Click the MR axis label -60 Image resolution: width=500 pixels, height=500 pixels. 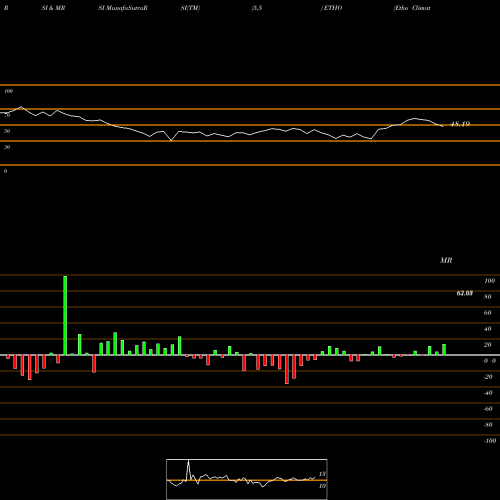pos(488,409)
